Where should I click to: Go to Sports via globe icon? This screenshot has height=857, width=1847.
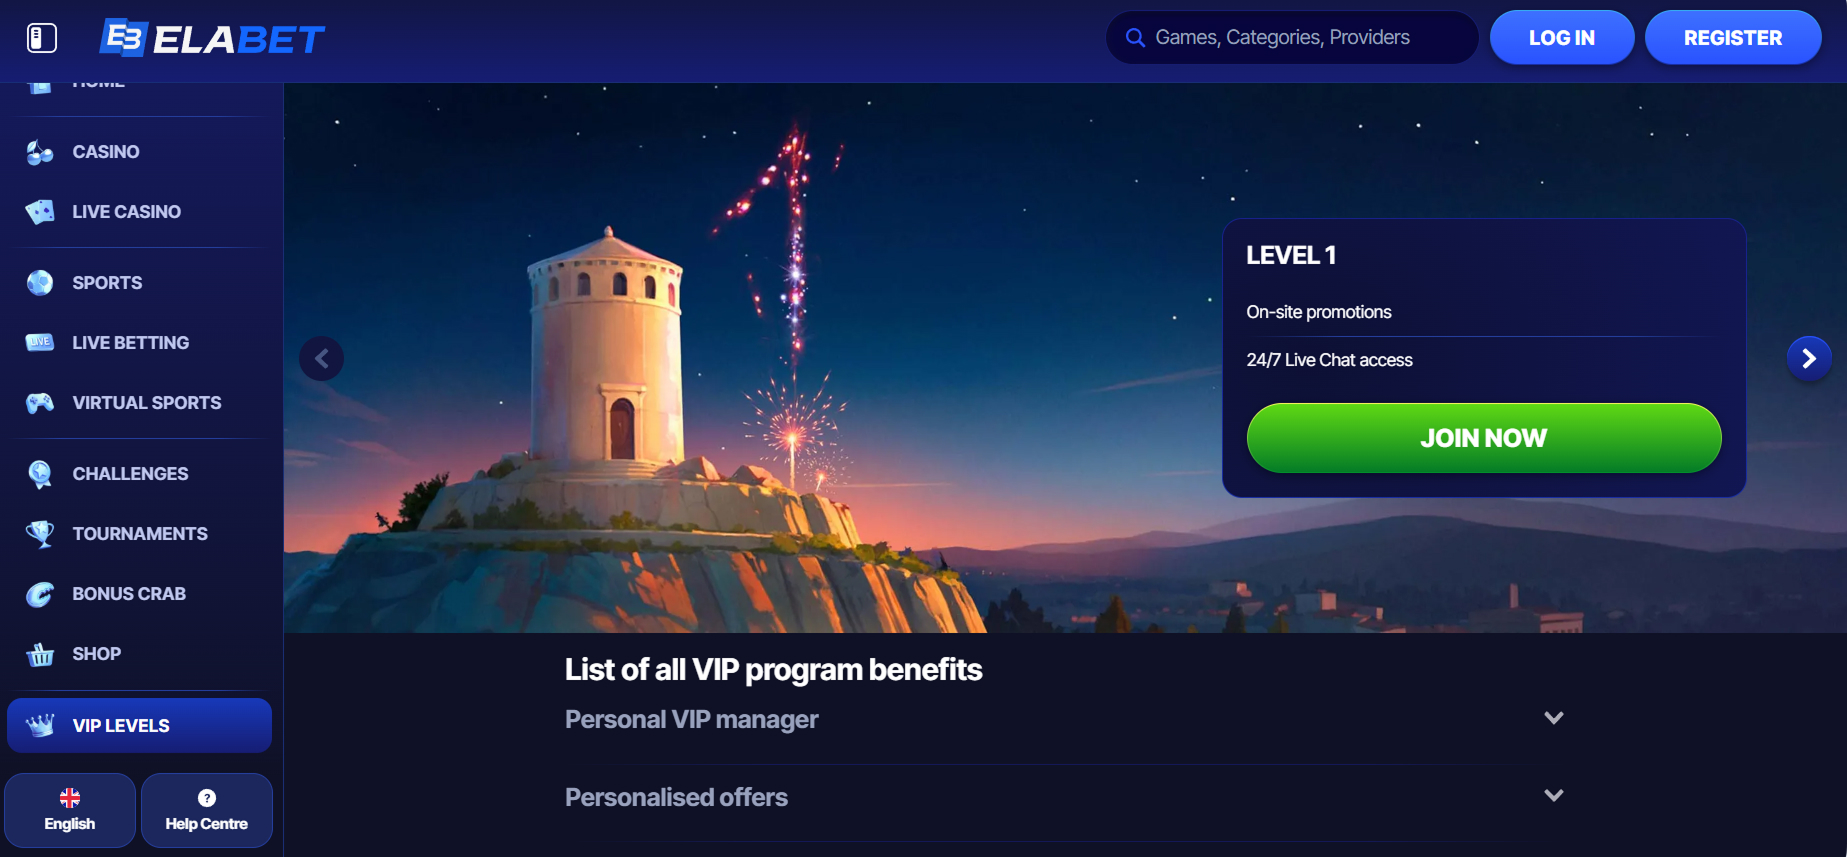click(x=40, y=283)
